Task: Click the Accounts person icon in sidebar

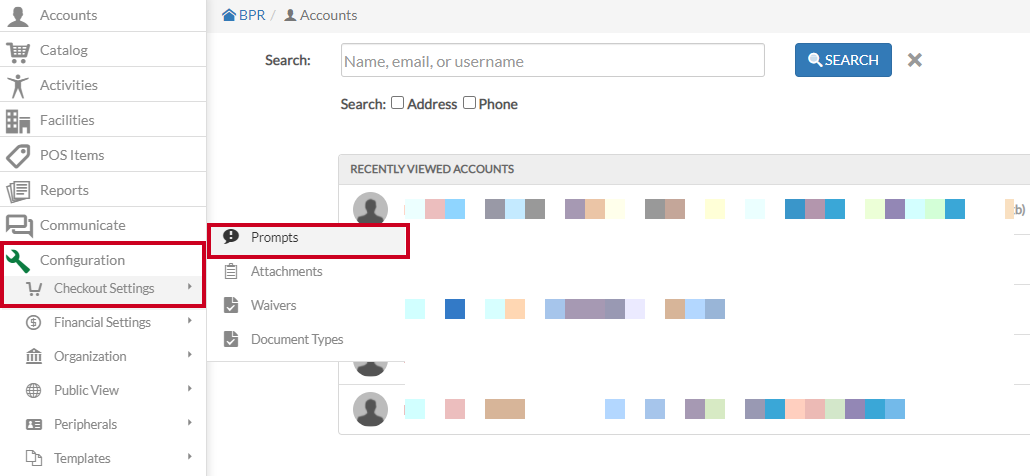Action: pyautogui.click(x=18, y=15)
